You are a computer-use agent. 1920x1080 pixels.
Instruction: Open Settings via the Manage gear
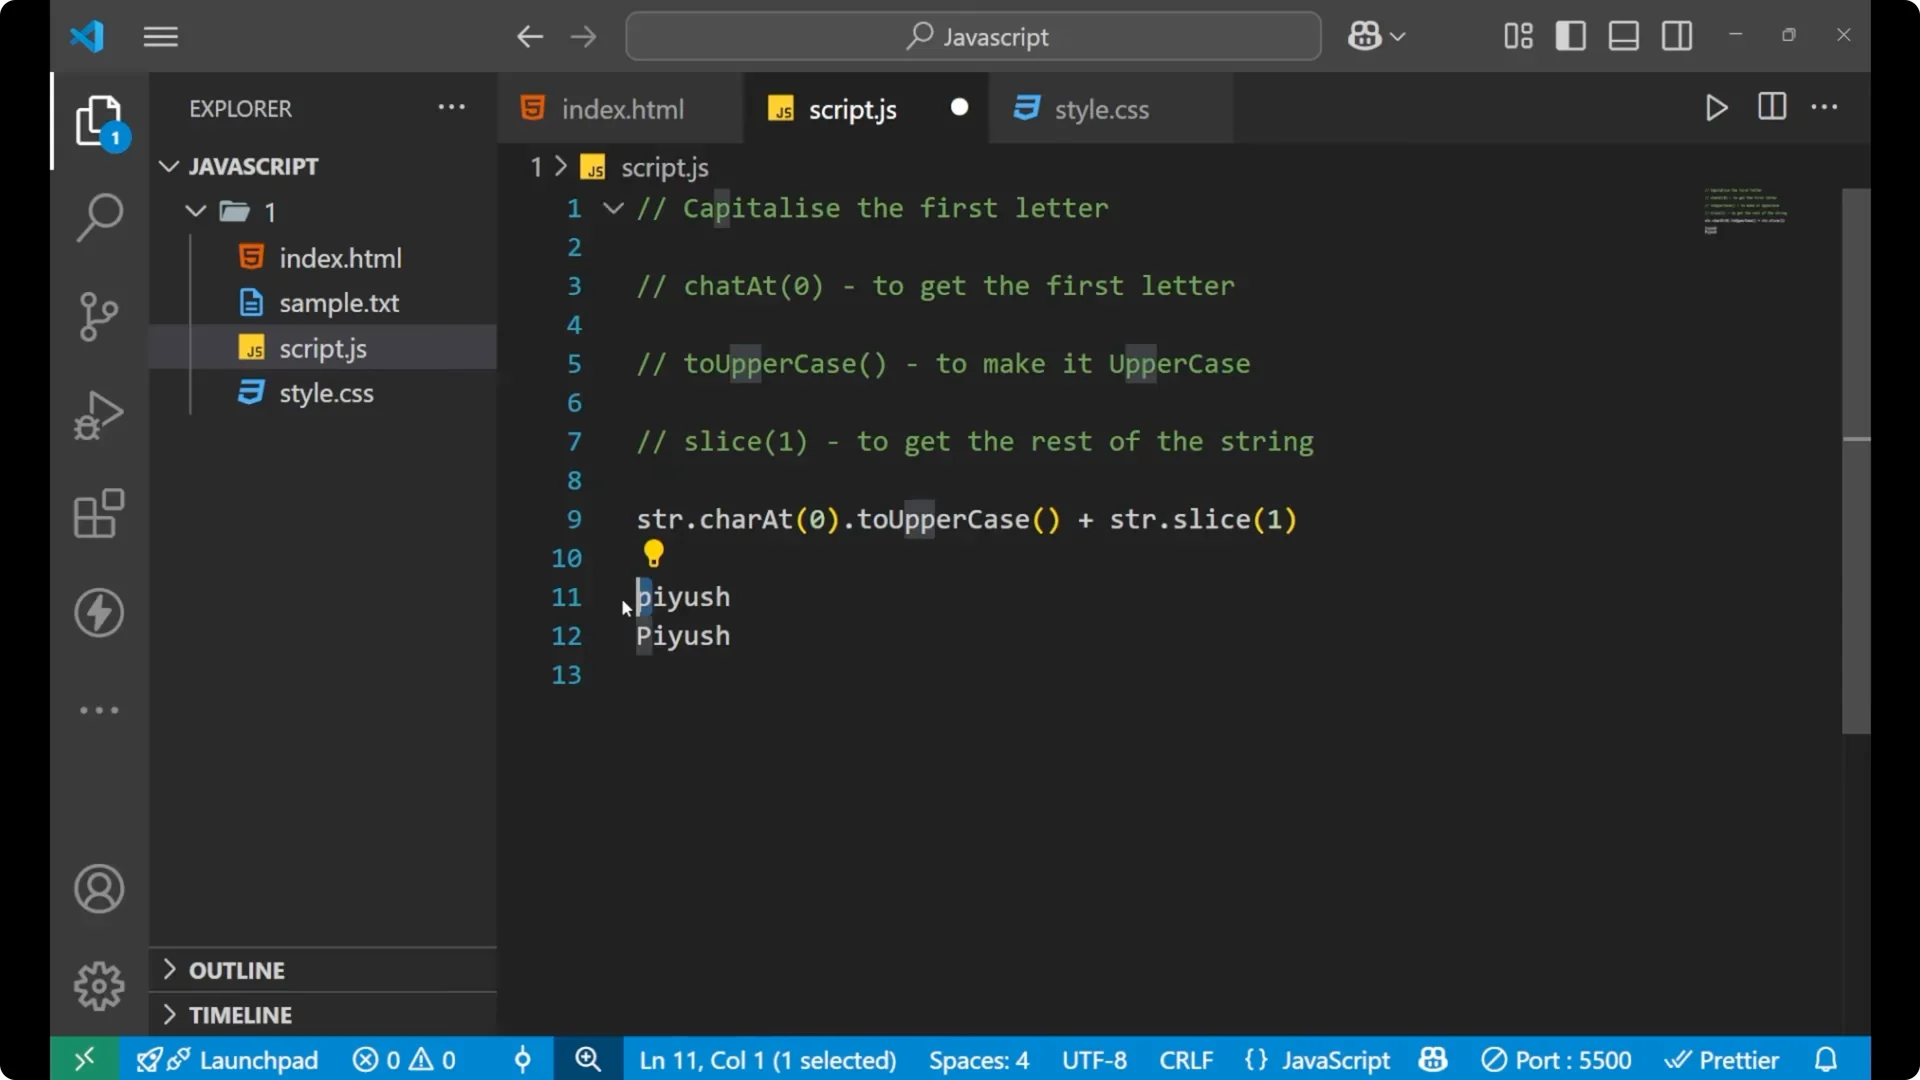click(98, 985)
